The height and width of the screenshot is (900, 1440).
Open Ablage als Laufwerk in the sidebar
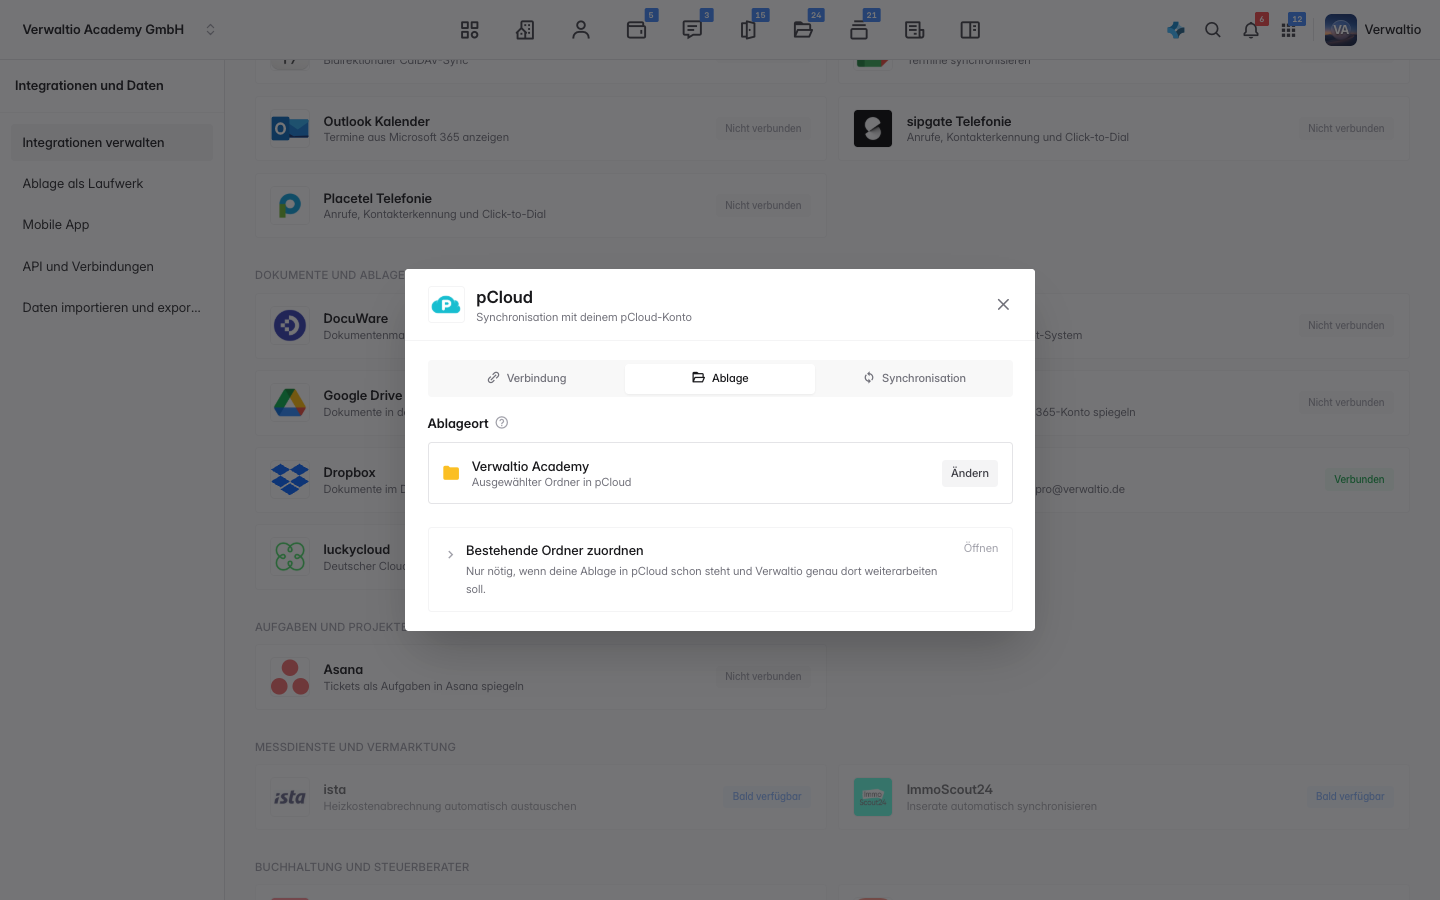[112, 184]
